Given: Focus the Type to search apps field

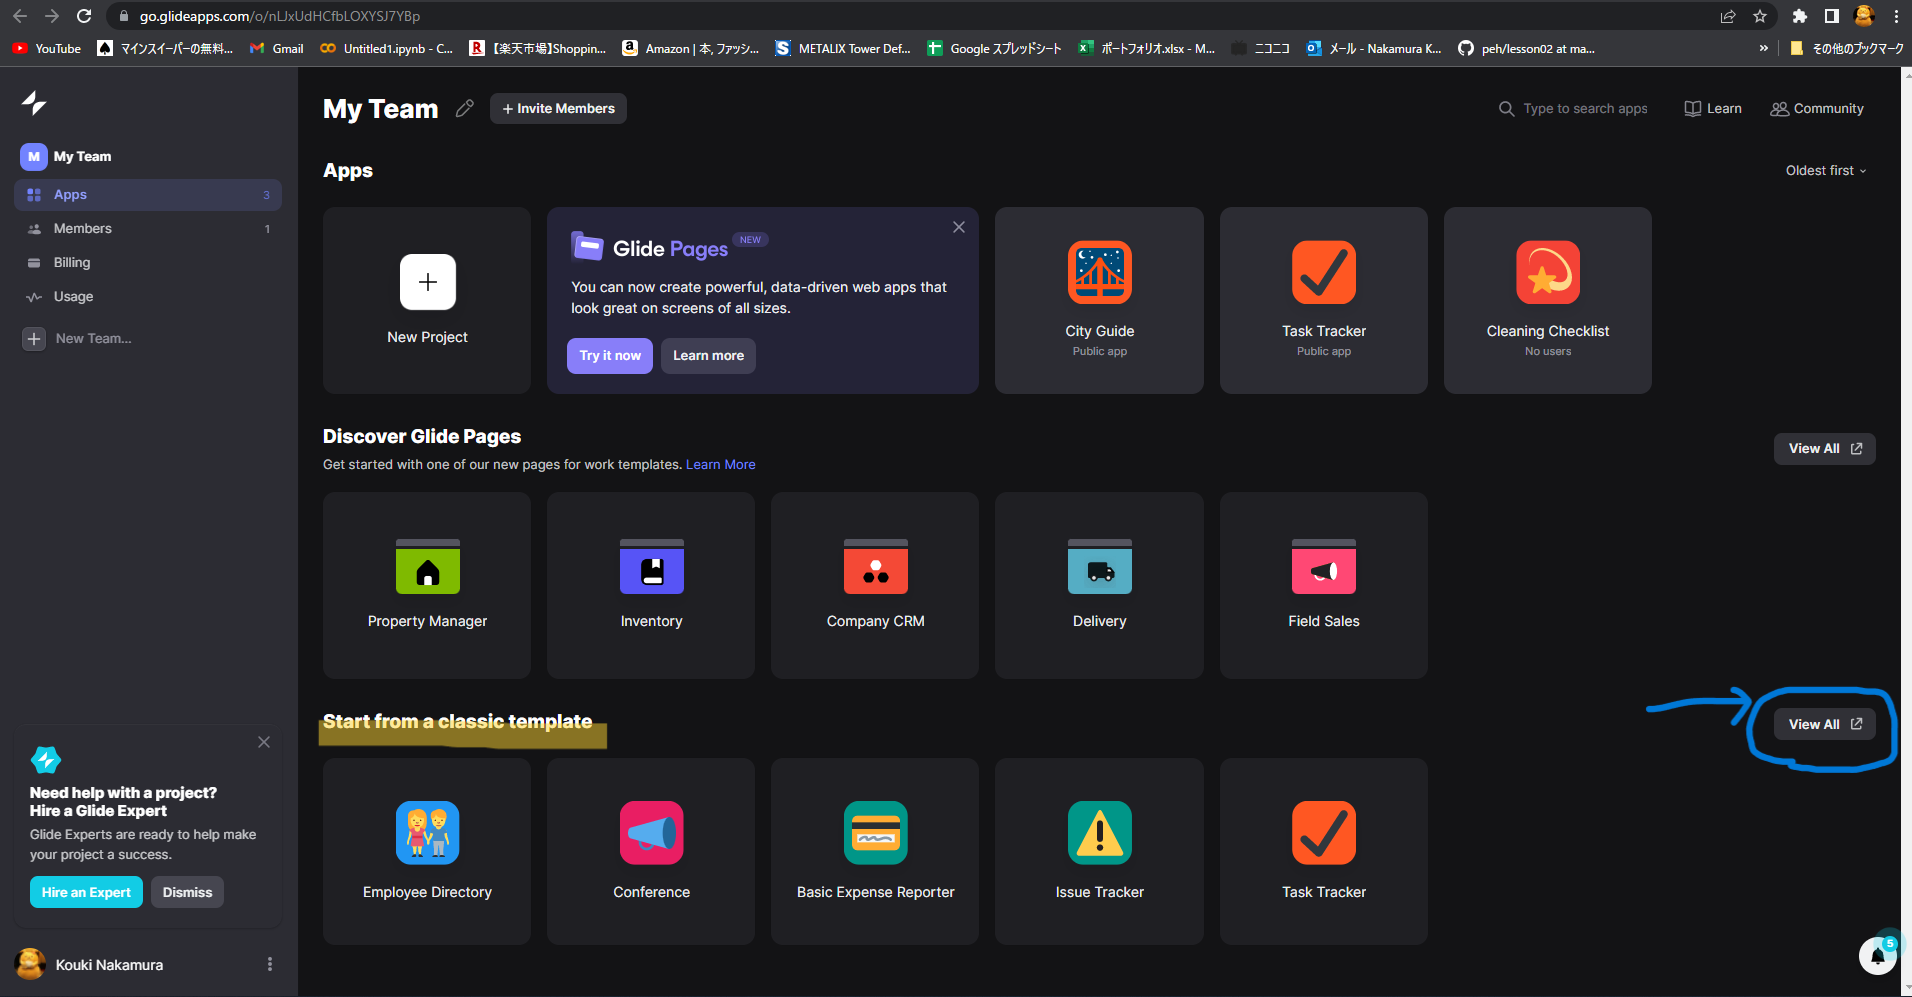Looking at the screenshot, I should pyautogui.click(x=1573, y=109).
